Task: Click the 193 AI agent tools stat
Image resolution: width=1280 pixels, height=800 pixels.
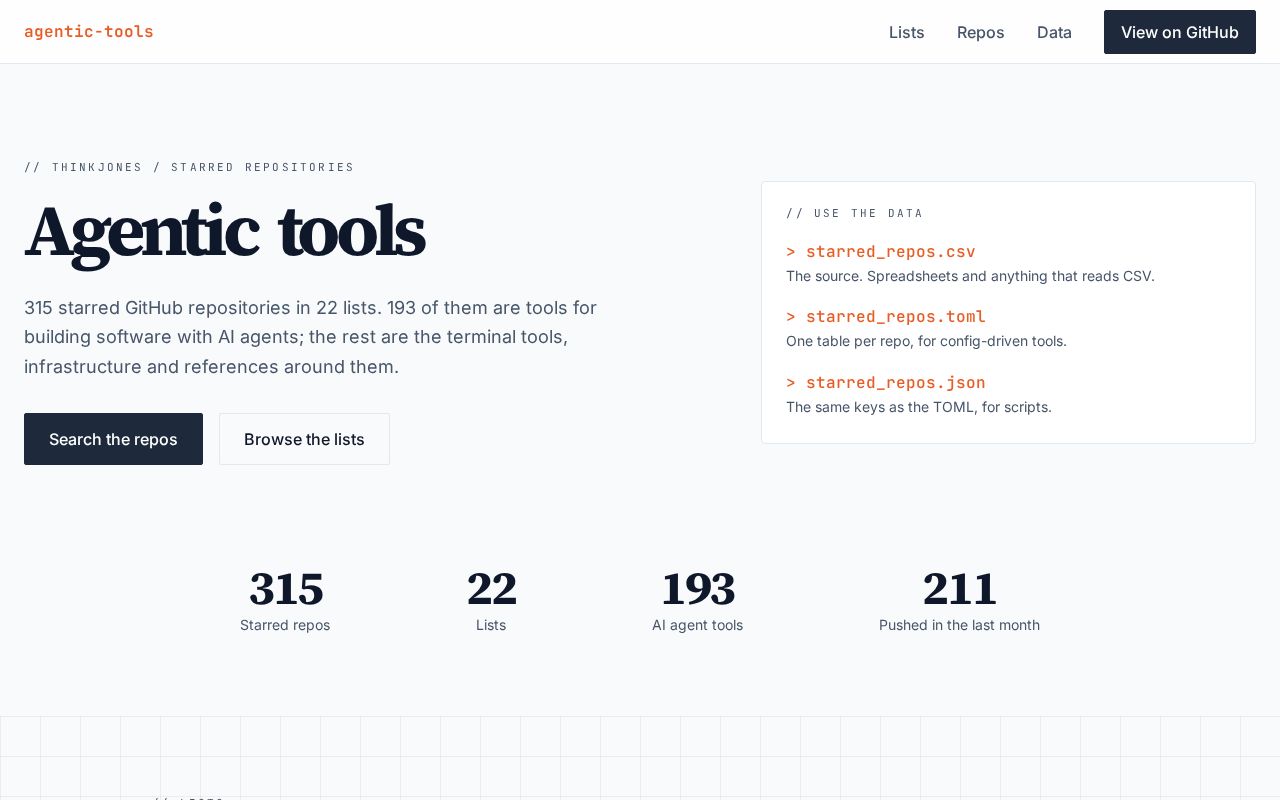Action: [698, 600]
